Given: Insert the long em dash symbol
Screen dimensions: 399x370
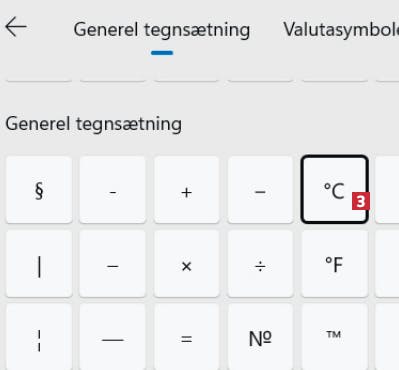Looking at the screenshot, I should (113, 337).
